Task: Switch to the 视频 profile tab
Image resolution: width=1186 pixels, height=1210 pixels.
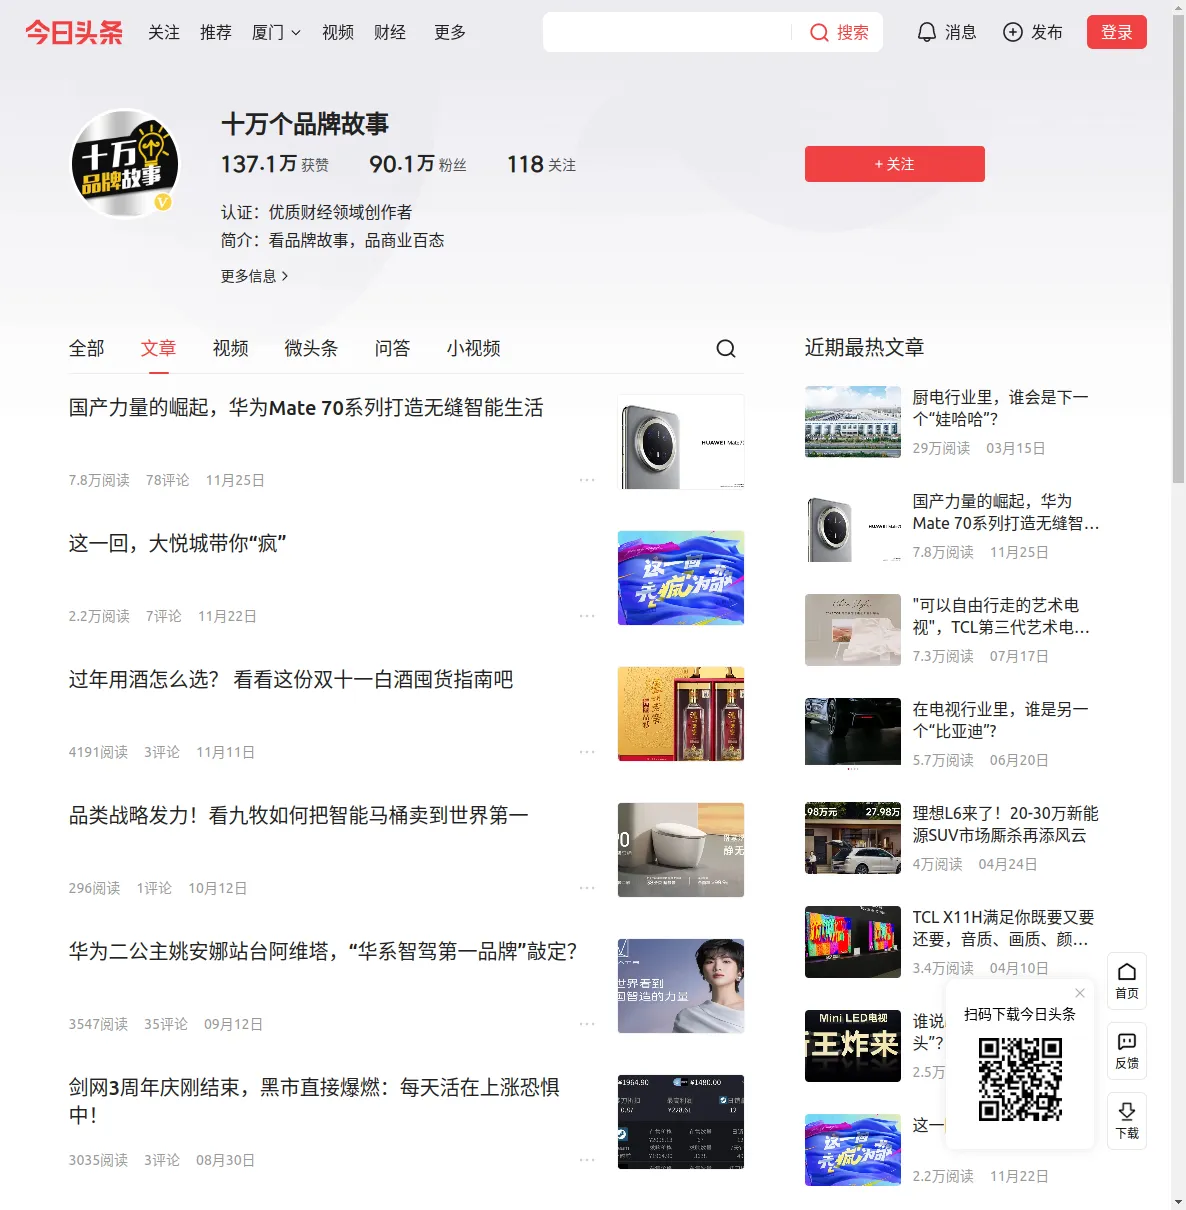Action: pyautogui.click(x=231, y=348)
